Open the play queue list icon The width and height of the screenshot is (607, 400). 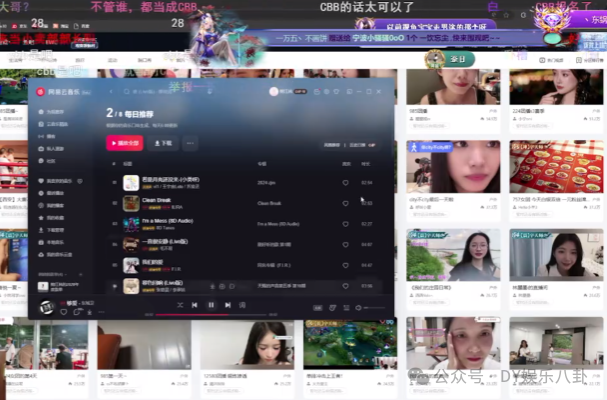point(346,308)
